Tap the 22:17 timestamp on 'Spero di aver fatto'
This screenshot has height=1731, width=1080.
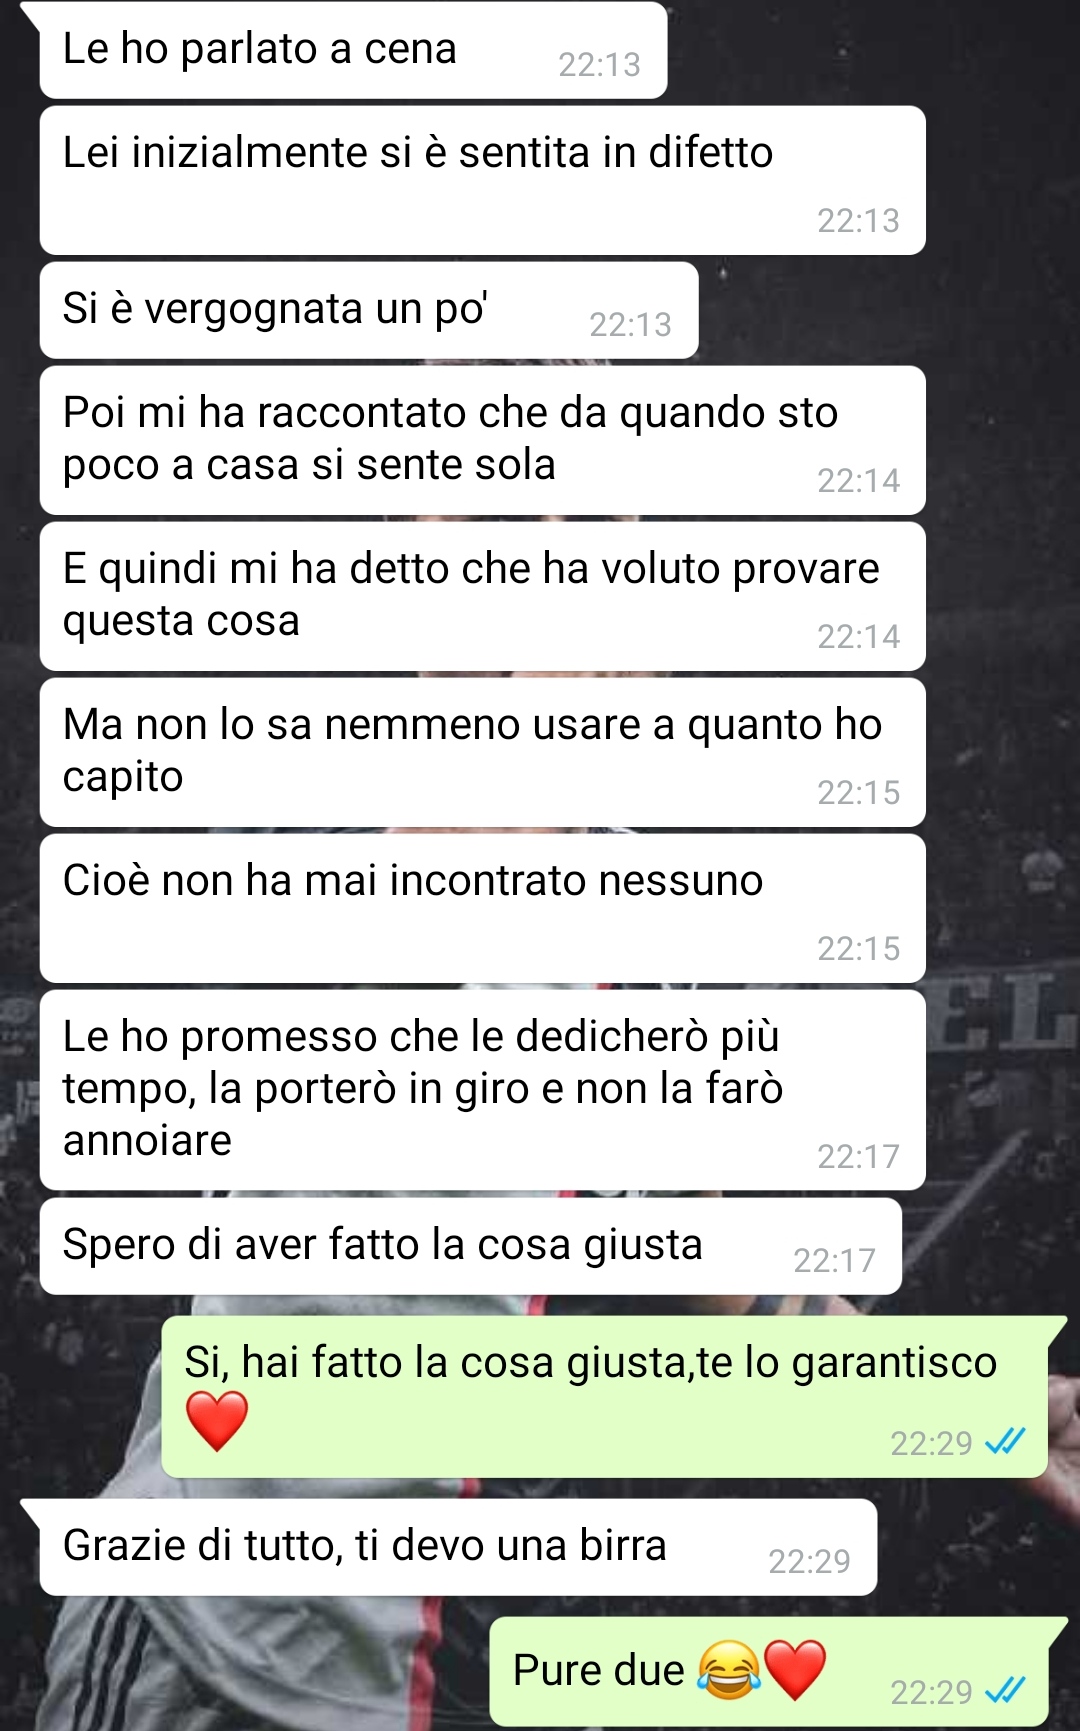coord(834,1260)
